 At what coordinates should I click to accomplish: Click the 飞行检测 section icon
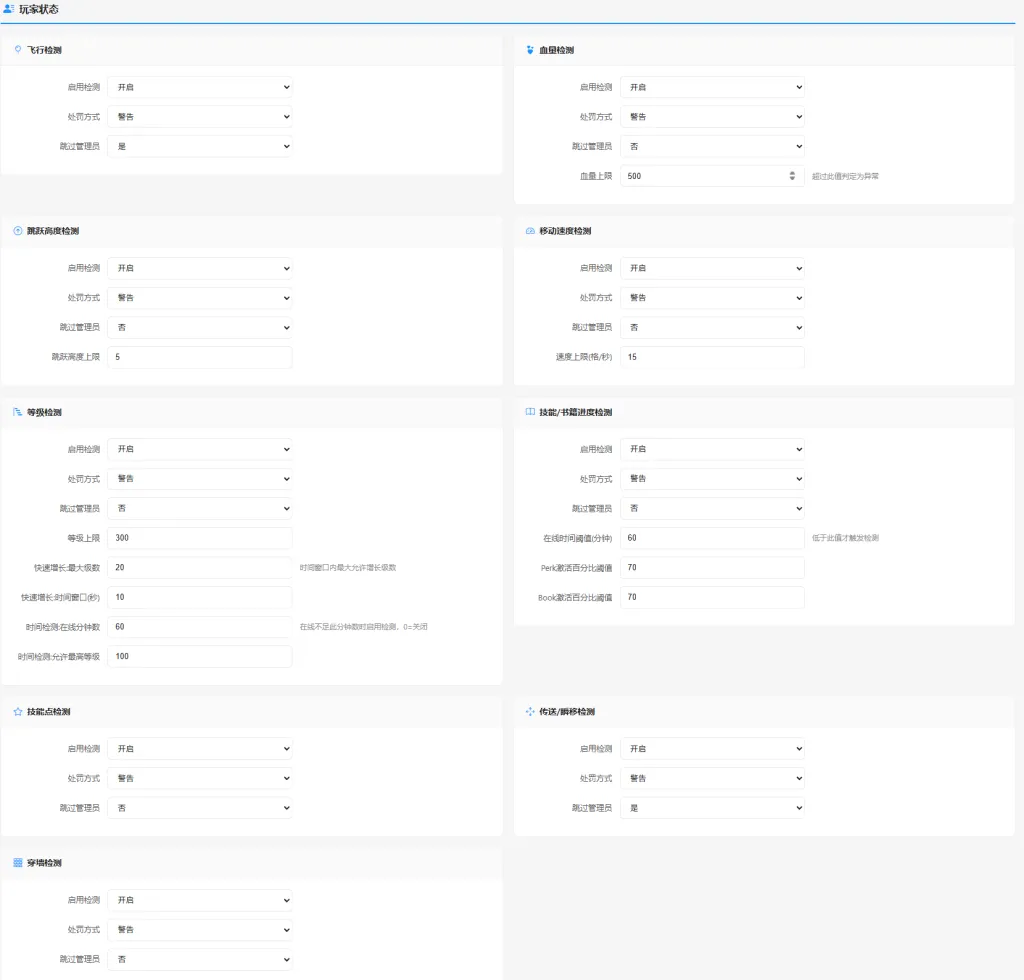[18, 49]
